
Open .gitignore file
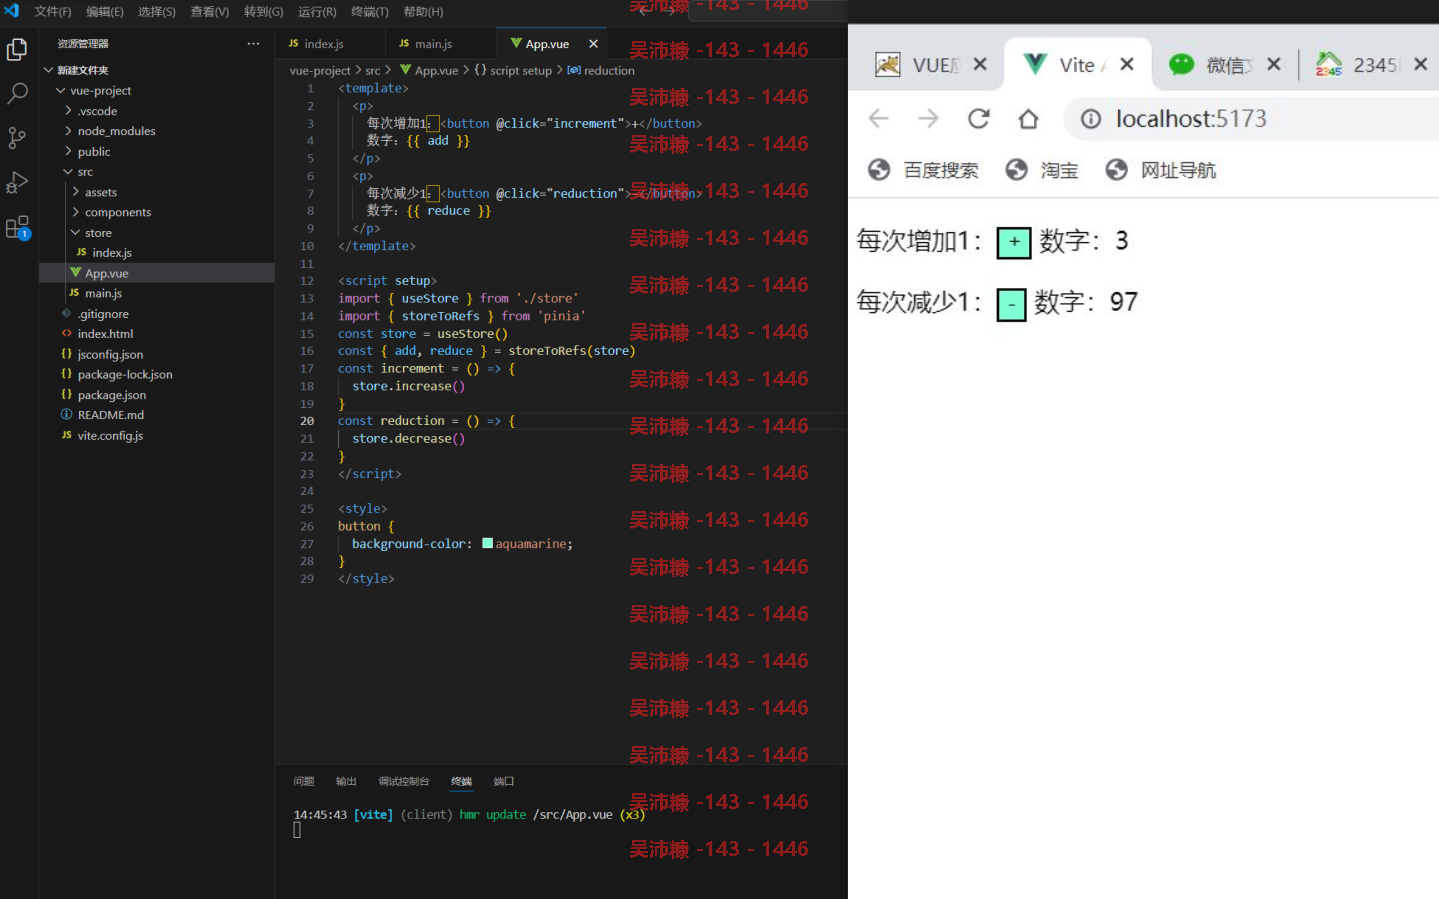point(157,314)
